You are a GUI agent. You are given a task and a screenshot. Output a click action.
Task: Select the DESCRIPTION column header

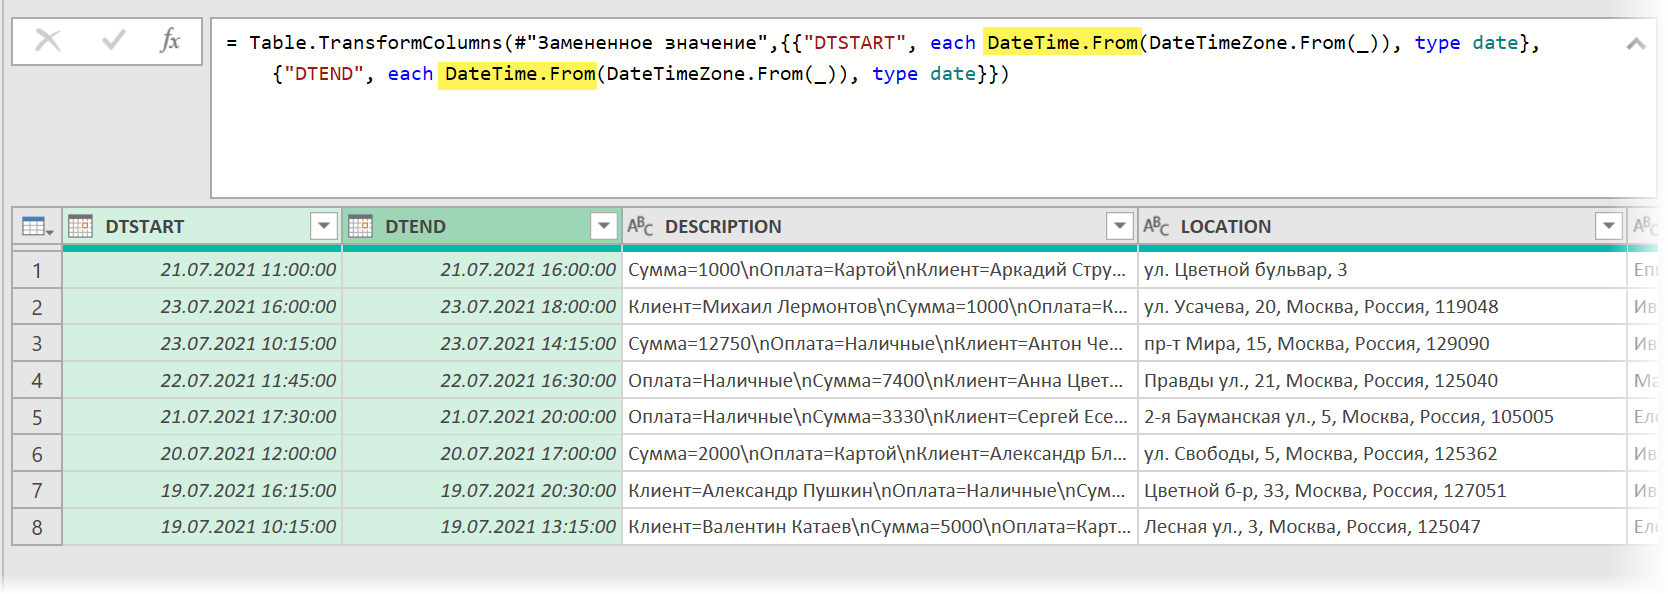(x=880, y=226)
